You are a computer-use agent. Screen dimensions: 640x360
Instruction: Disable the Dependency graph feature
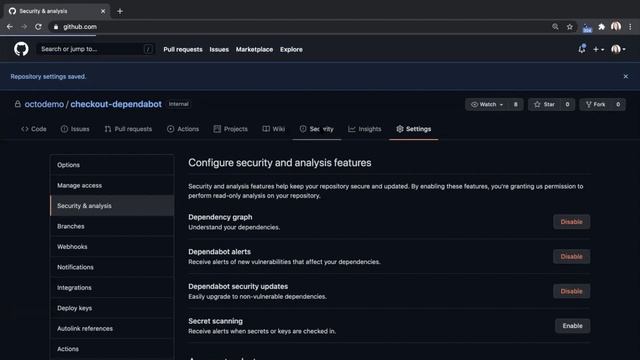coord(571,222)
